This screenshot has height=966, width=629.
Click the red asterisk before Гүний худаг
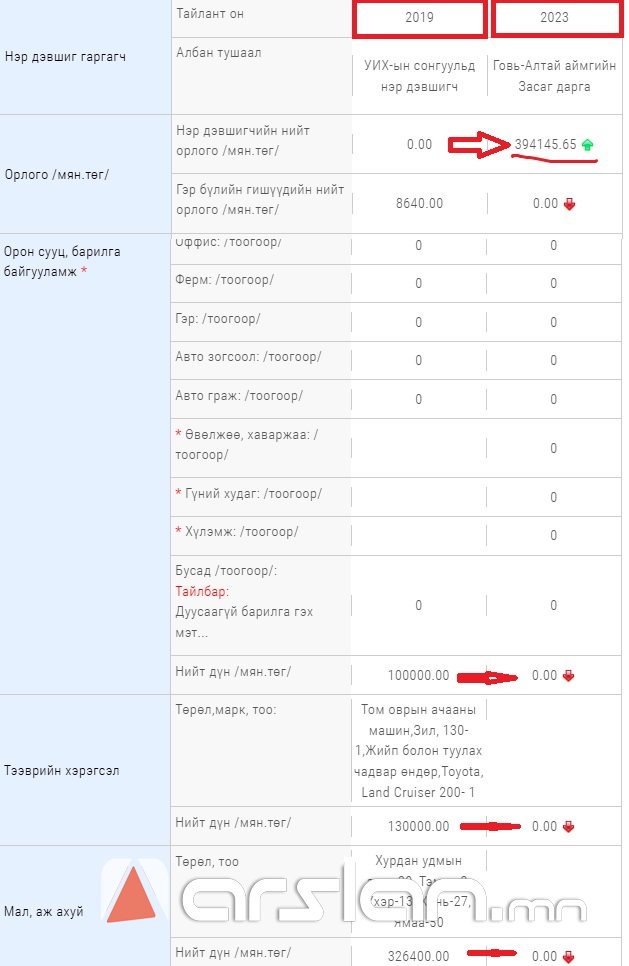pos(179,495)
